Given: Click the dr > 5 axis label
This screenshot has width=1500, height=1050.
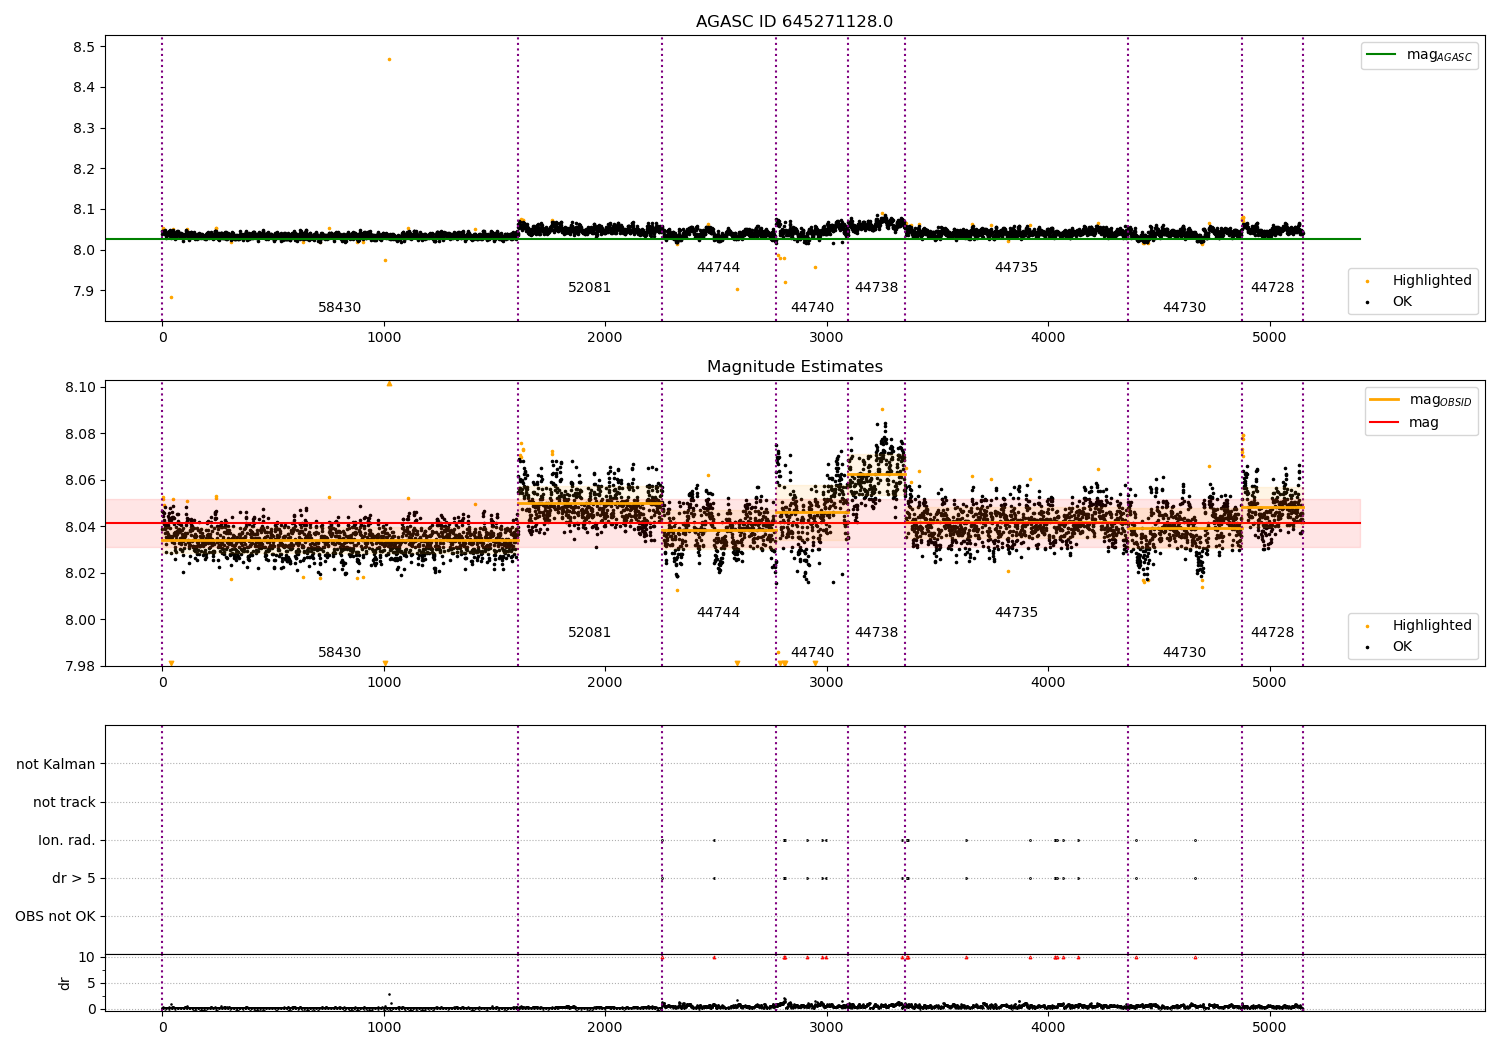Looking at the screenshot, I should (x=74, y=878).
